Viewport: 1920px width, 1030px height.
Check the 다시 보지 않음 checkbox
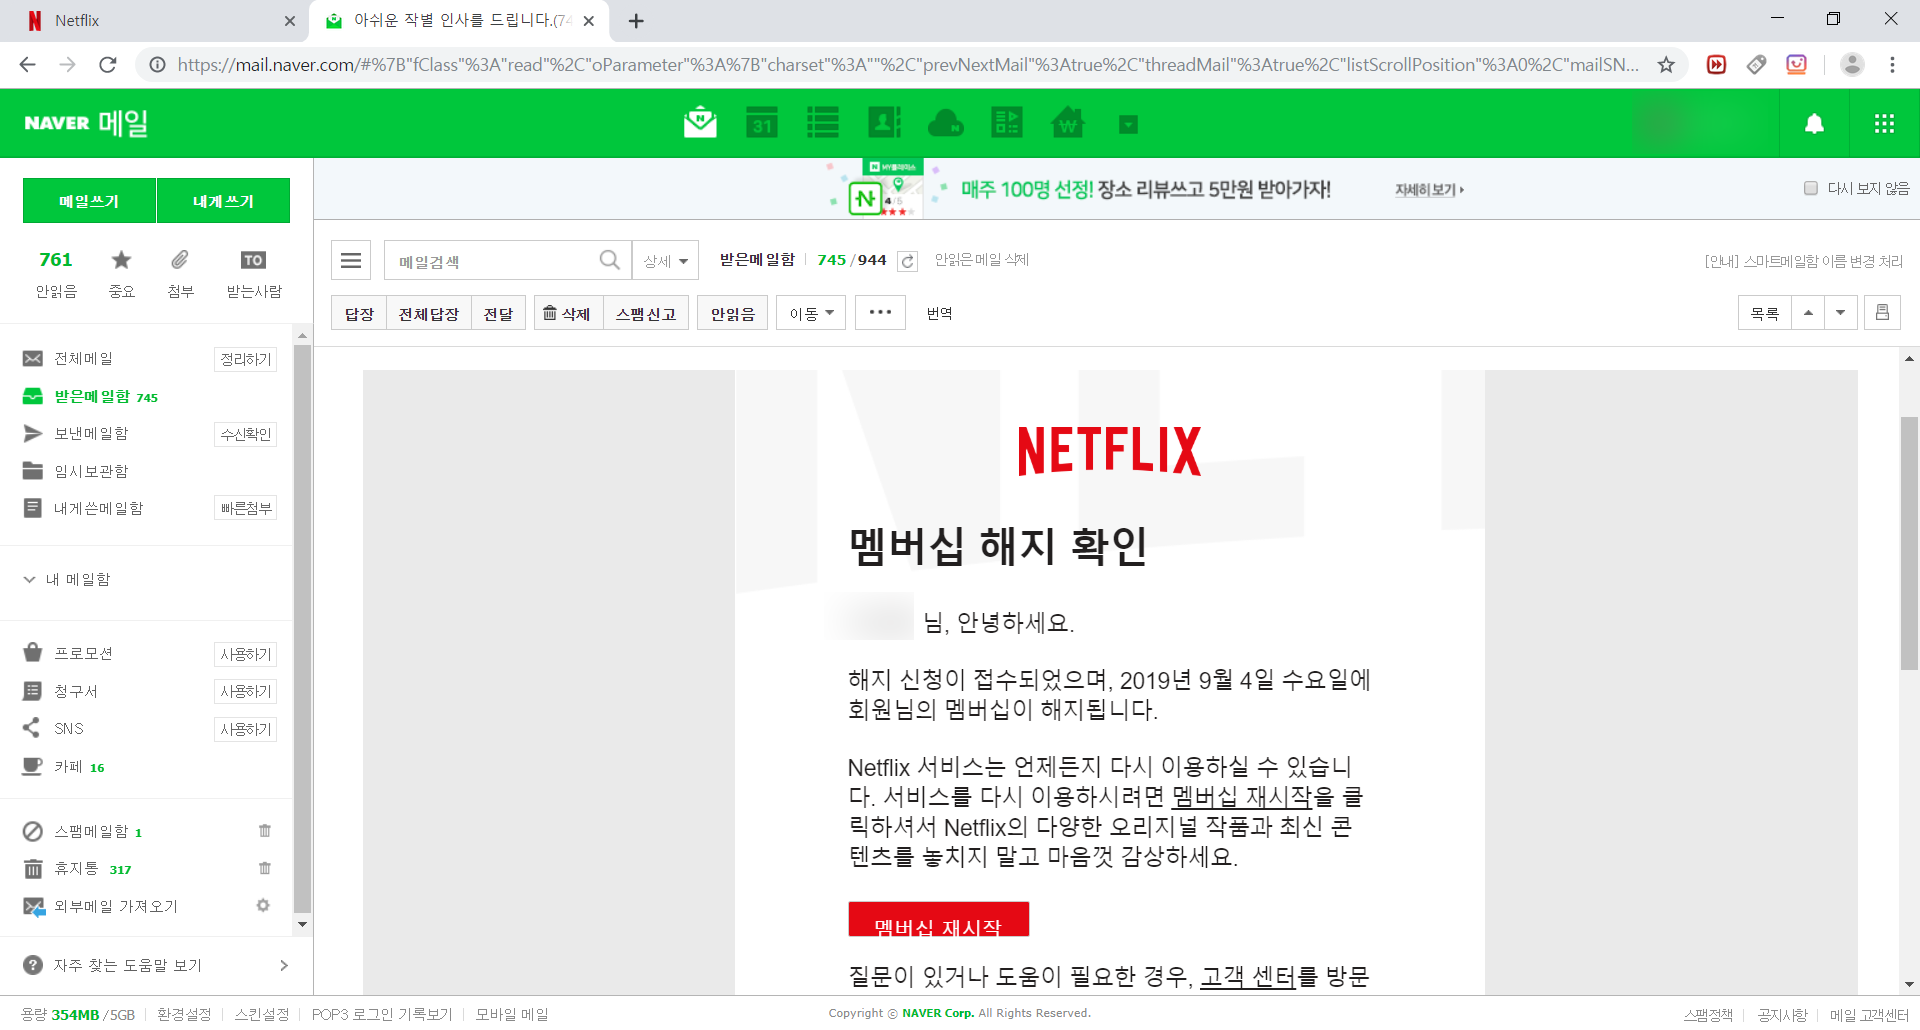(x=1811, y=188)
